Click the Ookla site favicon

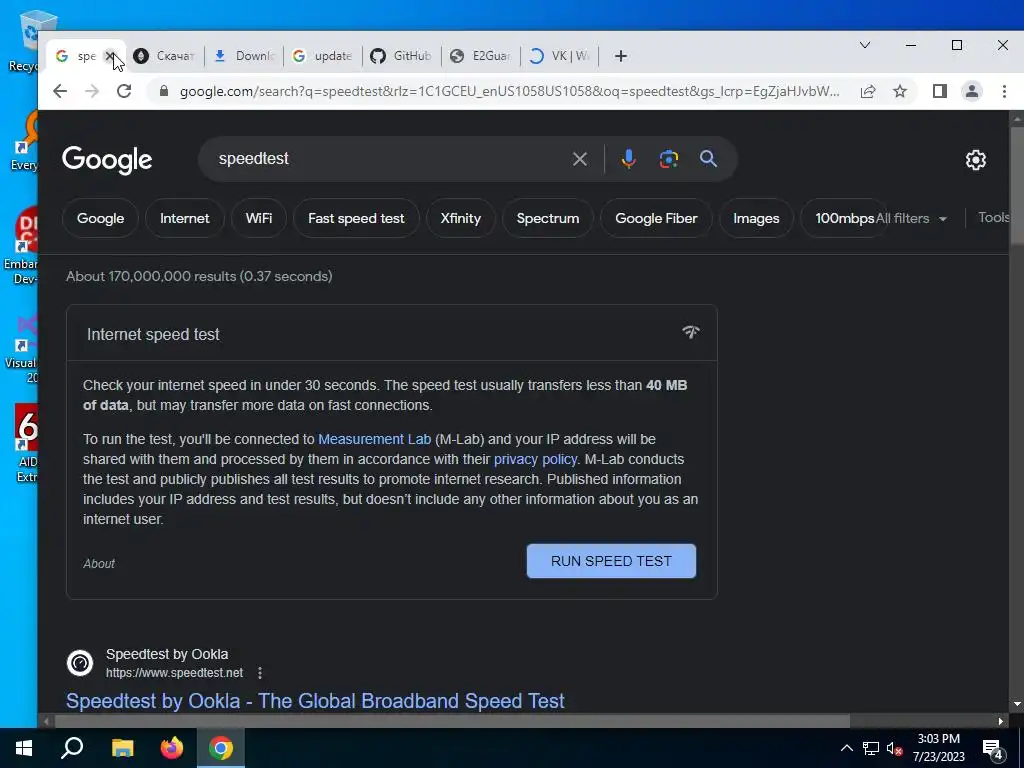tap(80, 663)
